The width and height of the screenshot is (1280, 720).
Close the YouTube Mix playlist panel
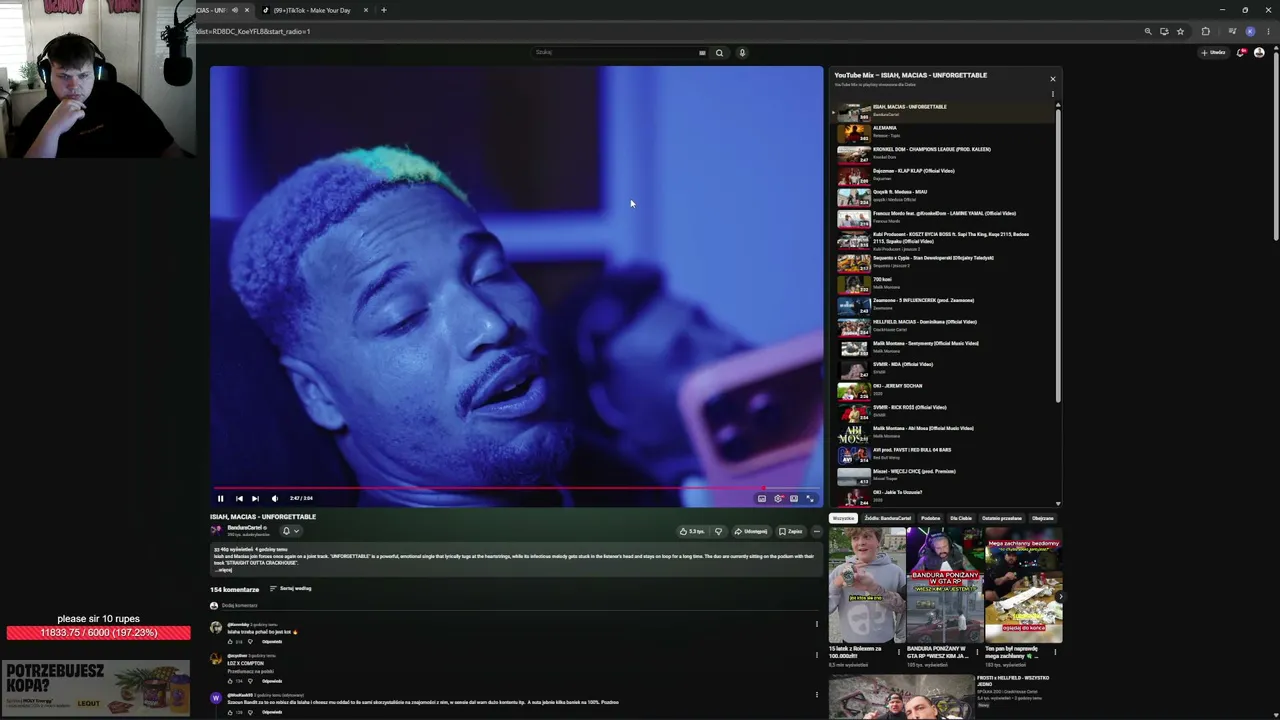click(1052, 78)
